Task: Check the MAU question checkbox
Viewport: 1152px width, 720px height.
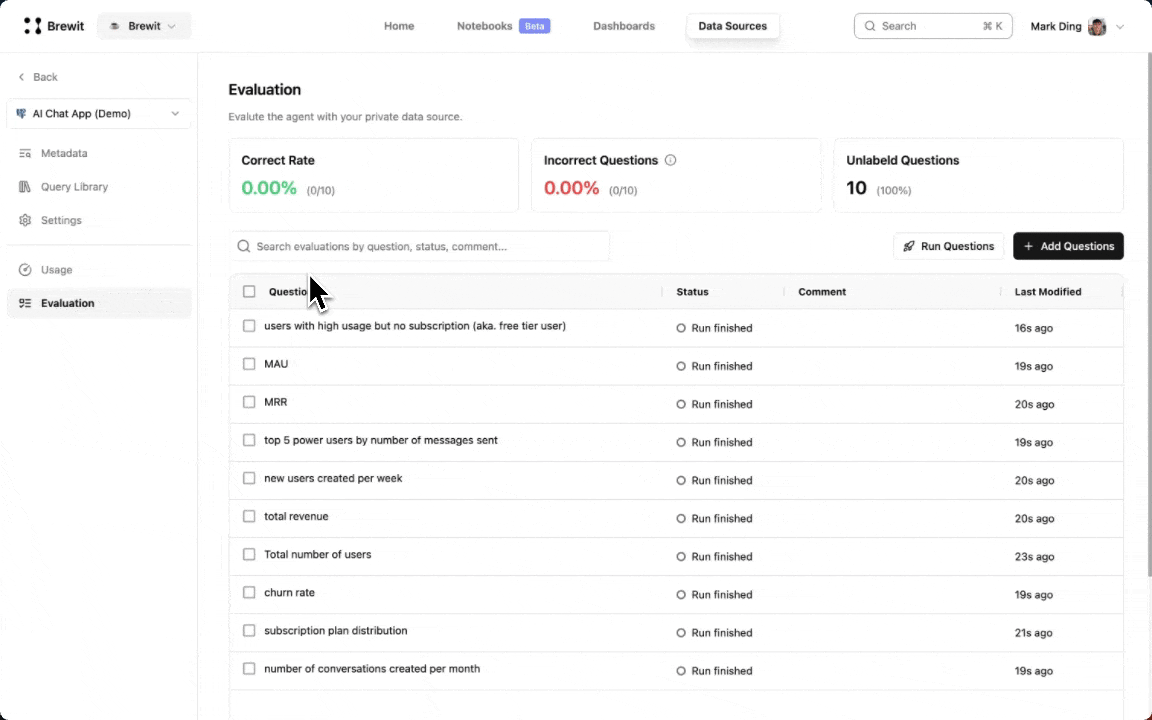Action: 249,364
